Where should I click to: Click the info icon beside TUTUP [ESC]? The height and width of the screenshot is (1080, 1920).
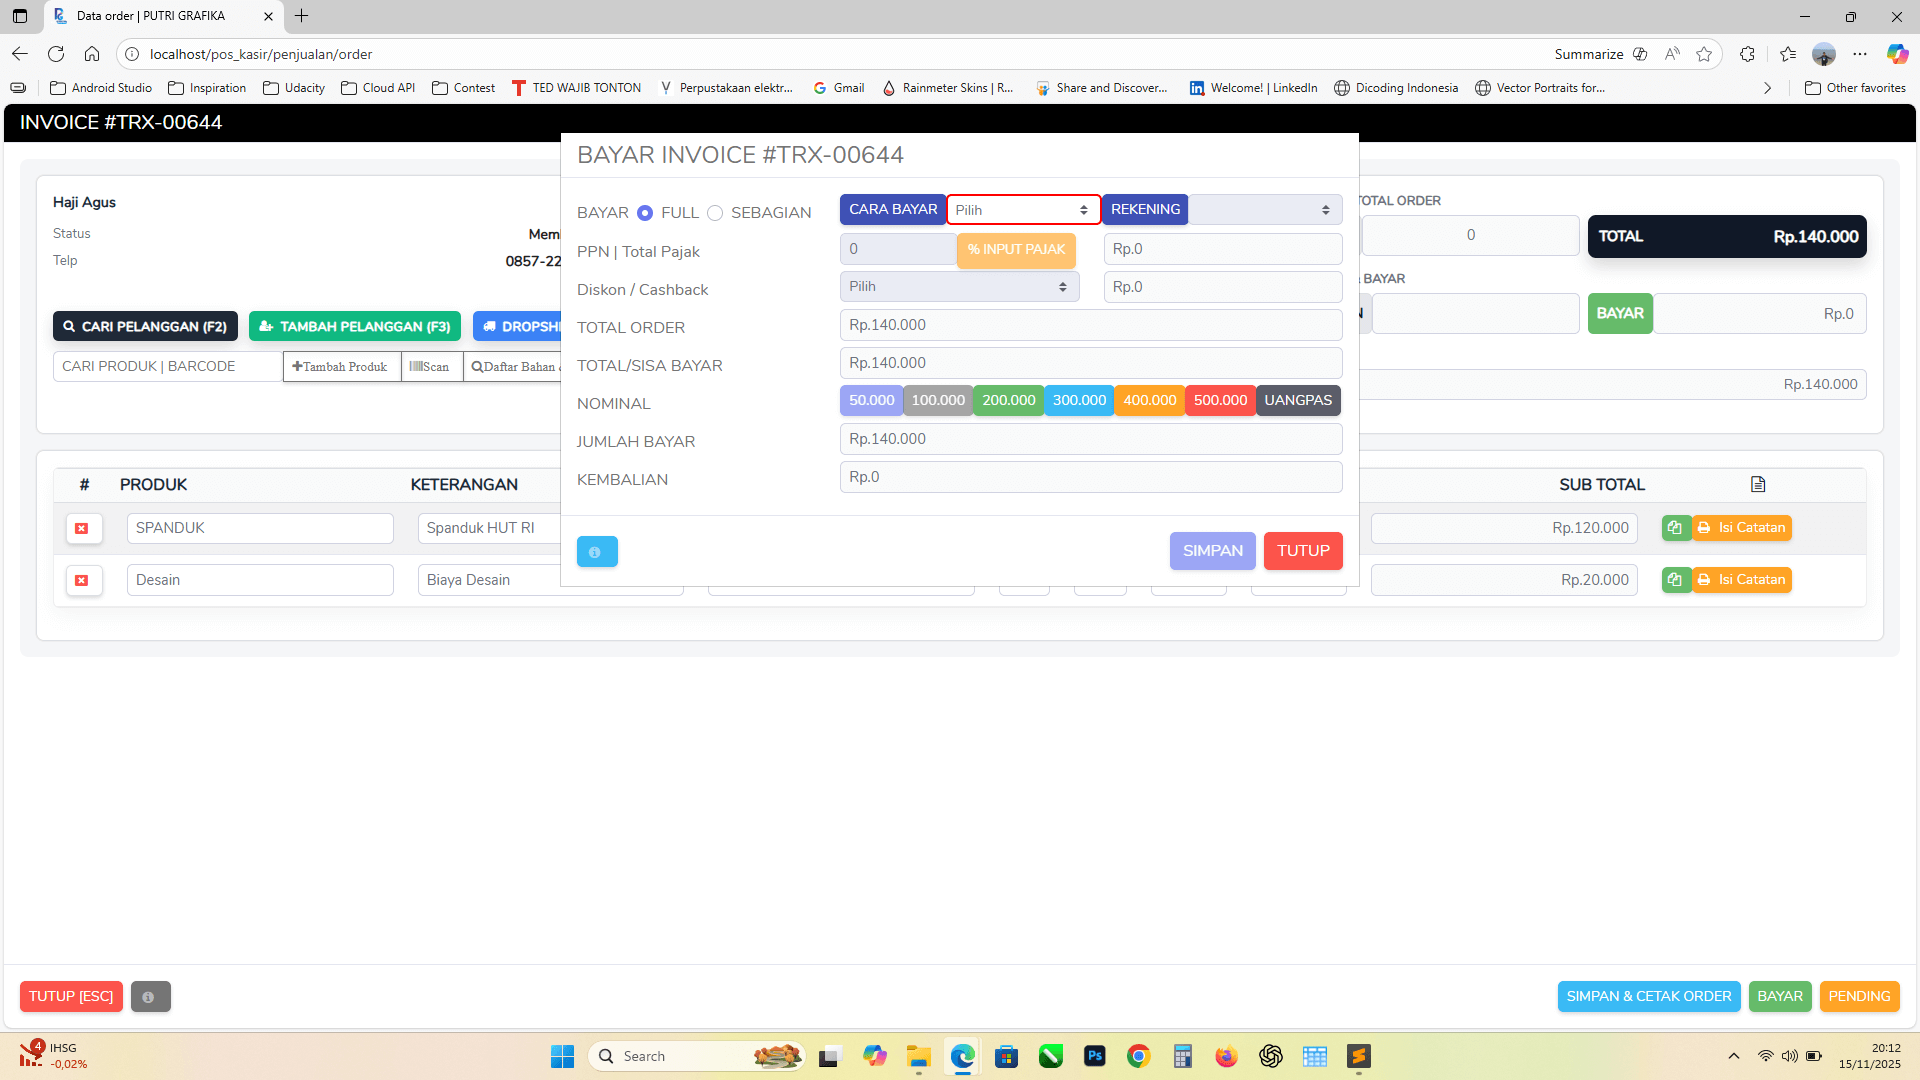[x=150, y=996]
